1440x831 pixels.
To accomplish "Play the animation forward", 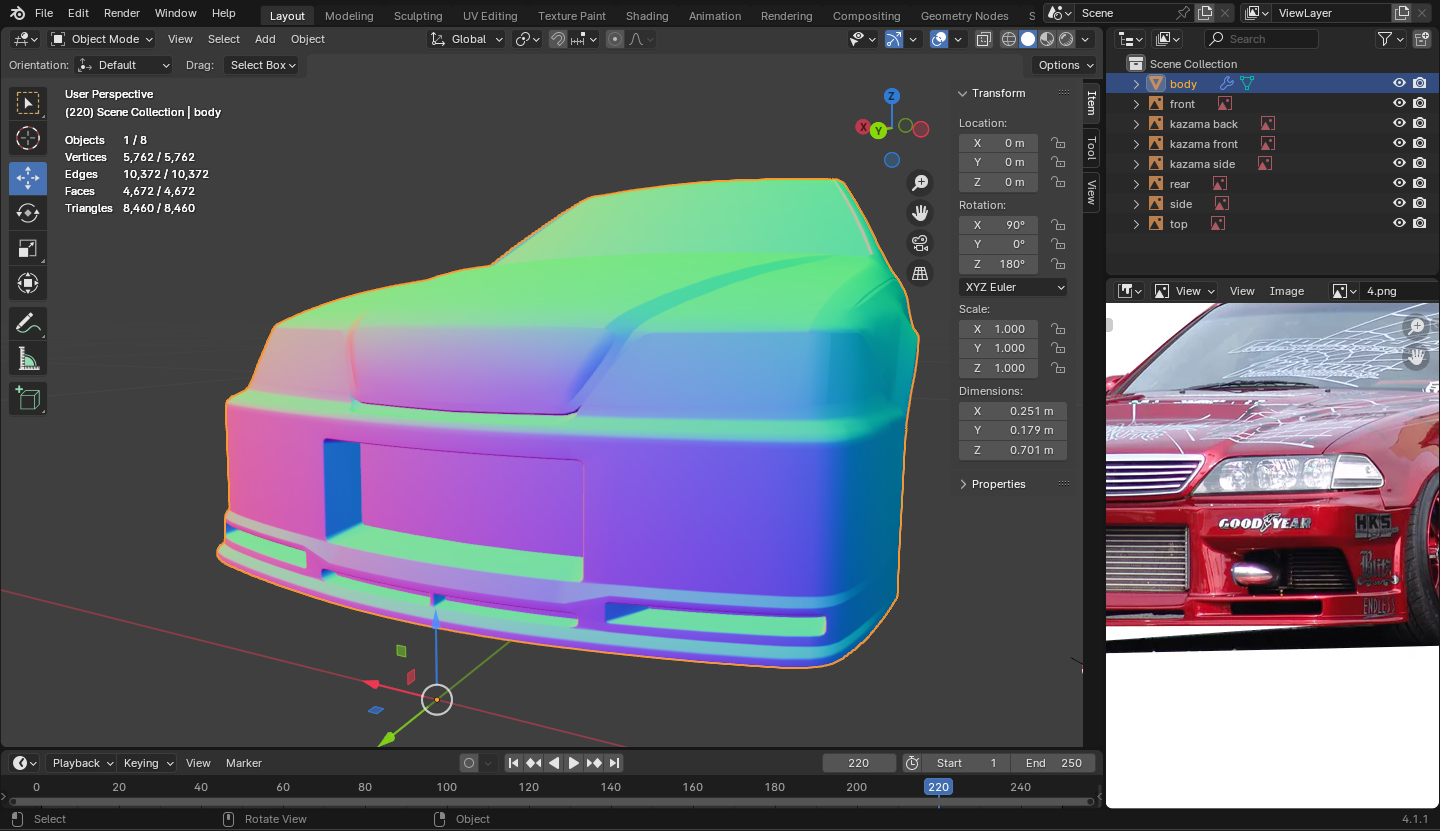I will (x=574, y=763).
